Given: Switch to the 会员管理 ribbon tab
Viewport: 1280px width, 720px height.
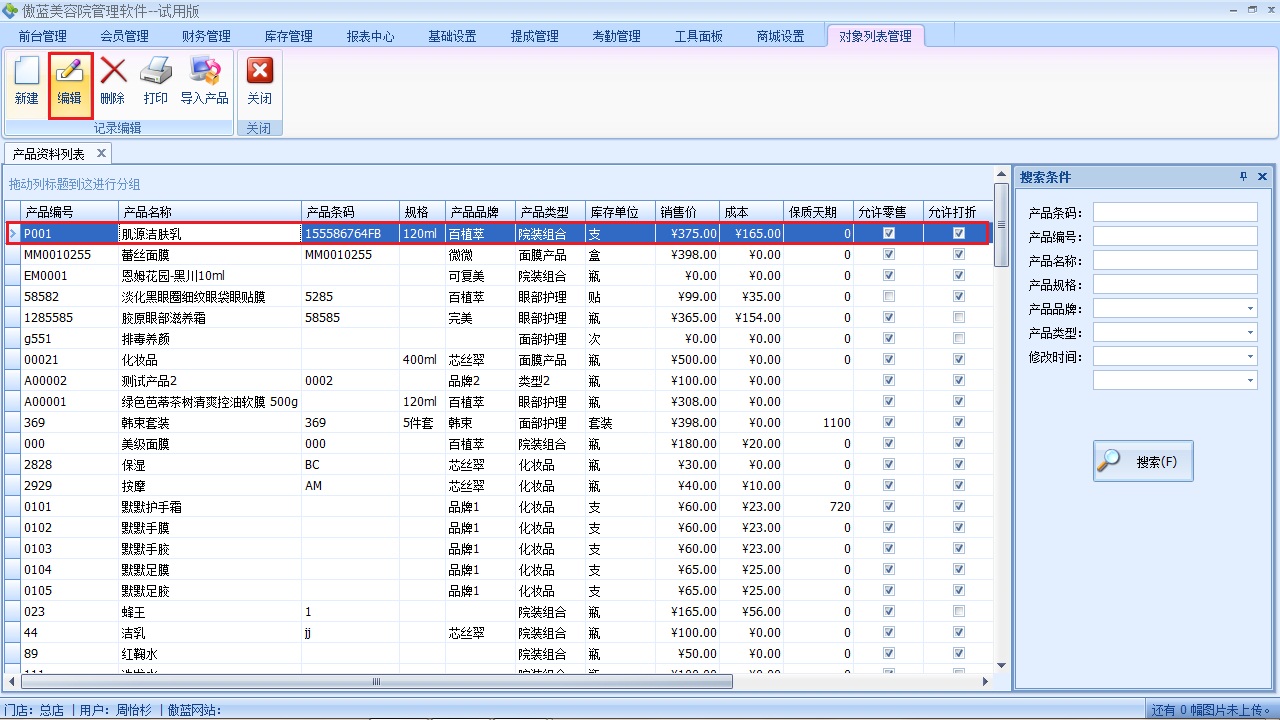Looking at the screenshot, I should coord(125,36).
